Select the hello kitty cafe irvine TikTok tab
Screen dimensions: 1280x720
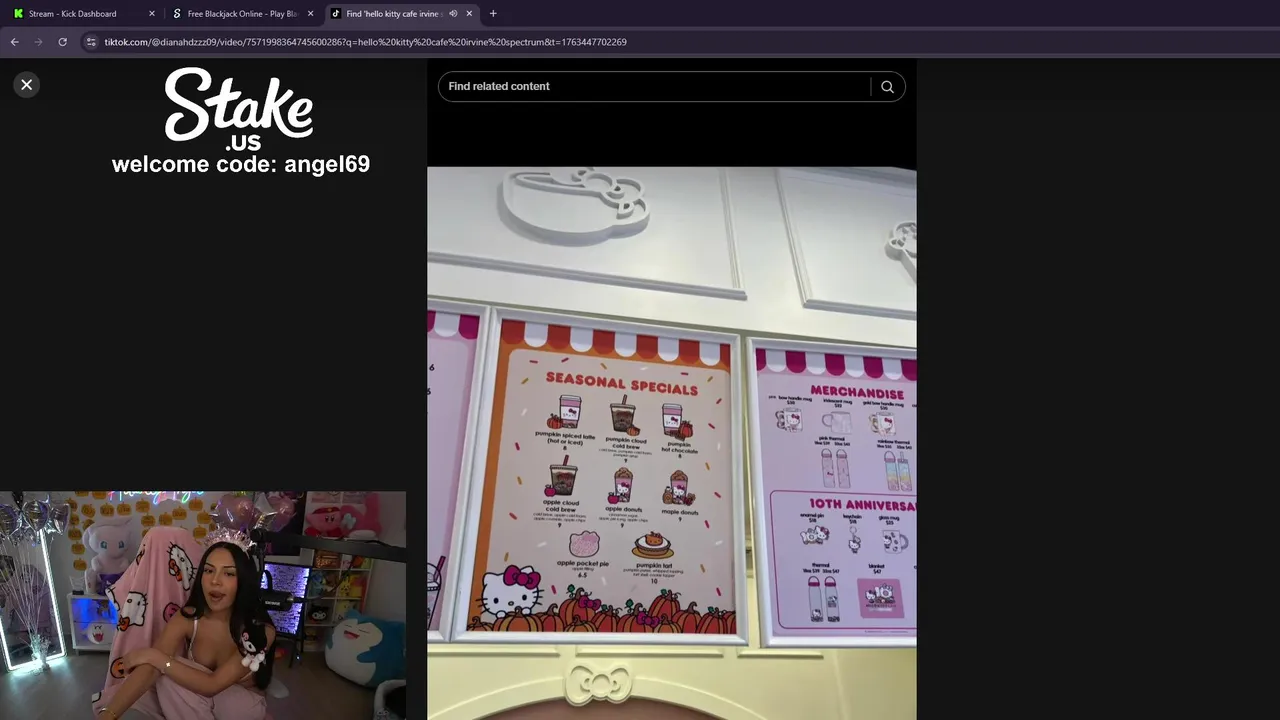tap(393, 14)
